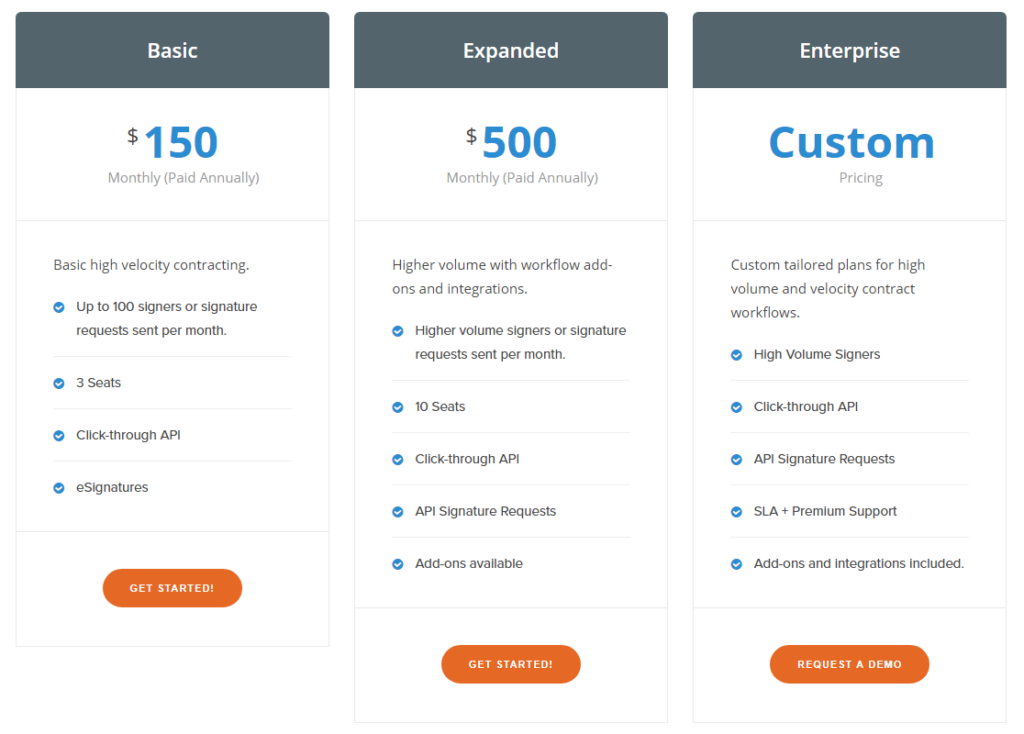Click the checkmark beside "High Volume Signers"
The width and height of the screenshot is (1024, 734).
736,354
